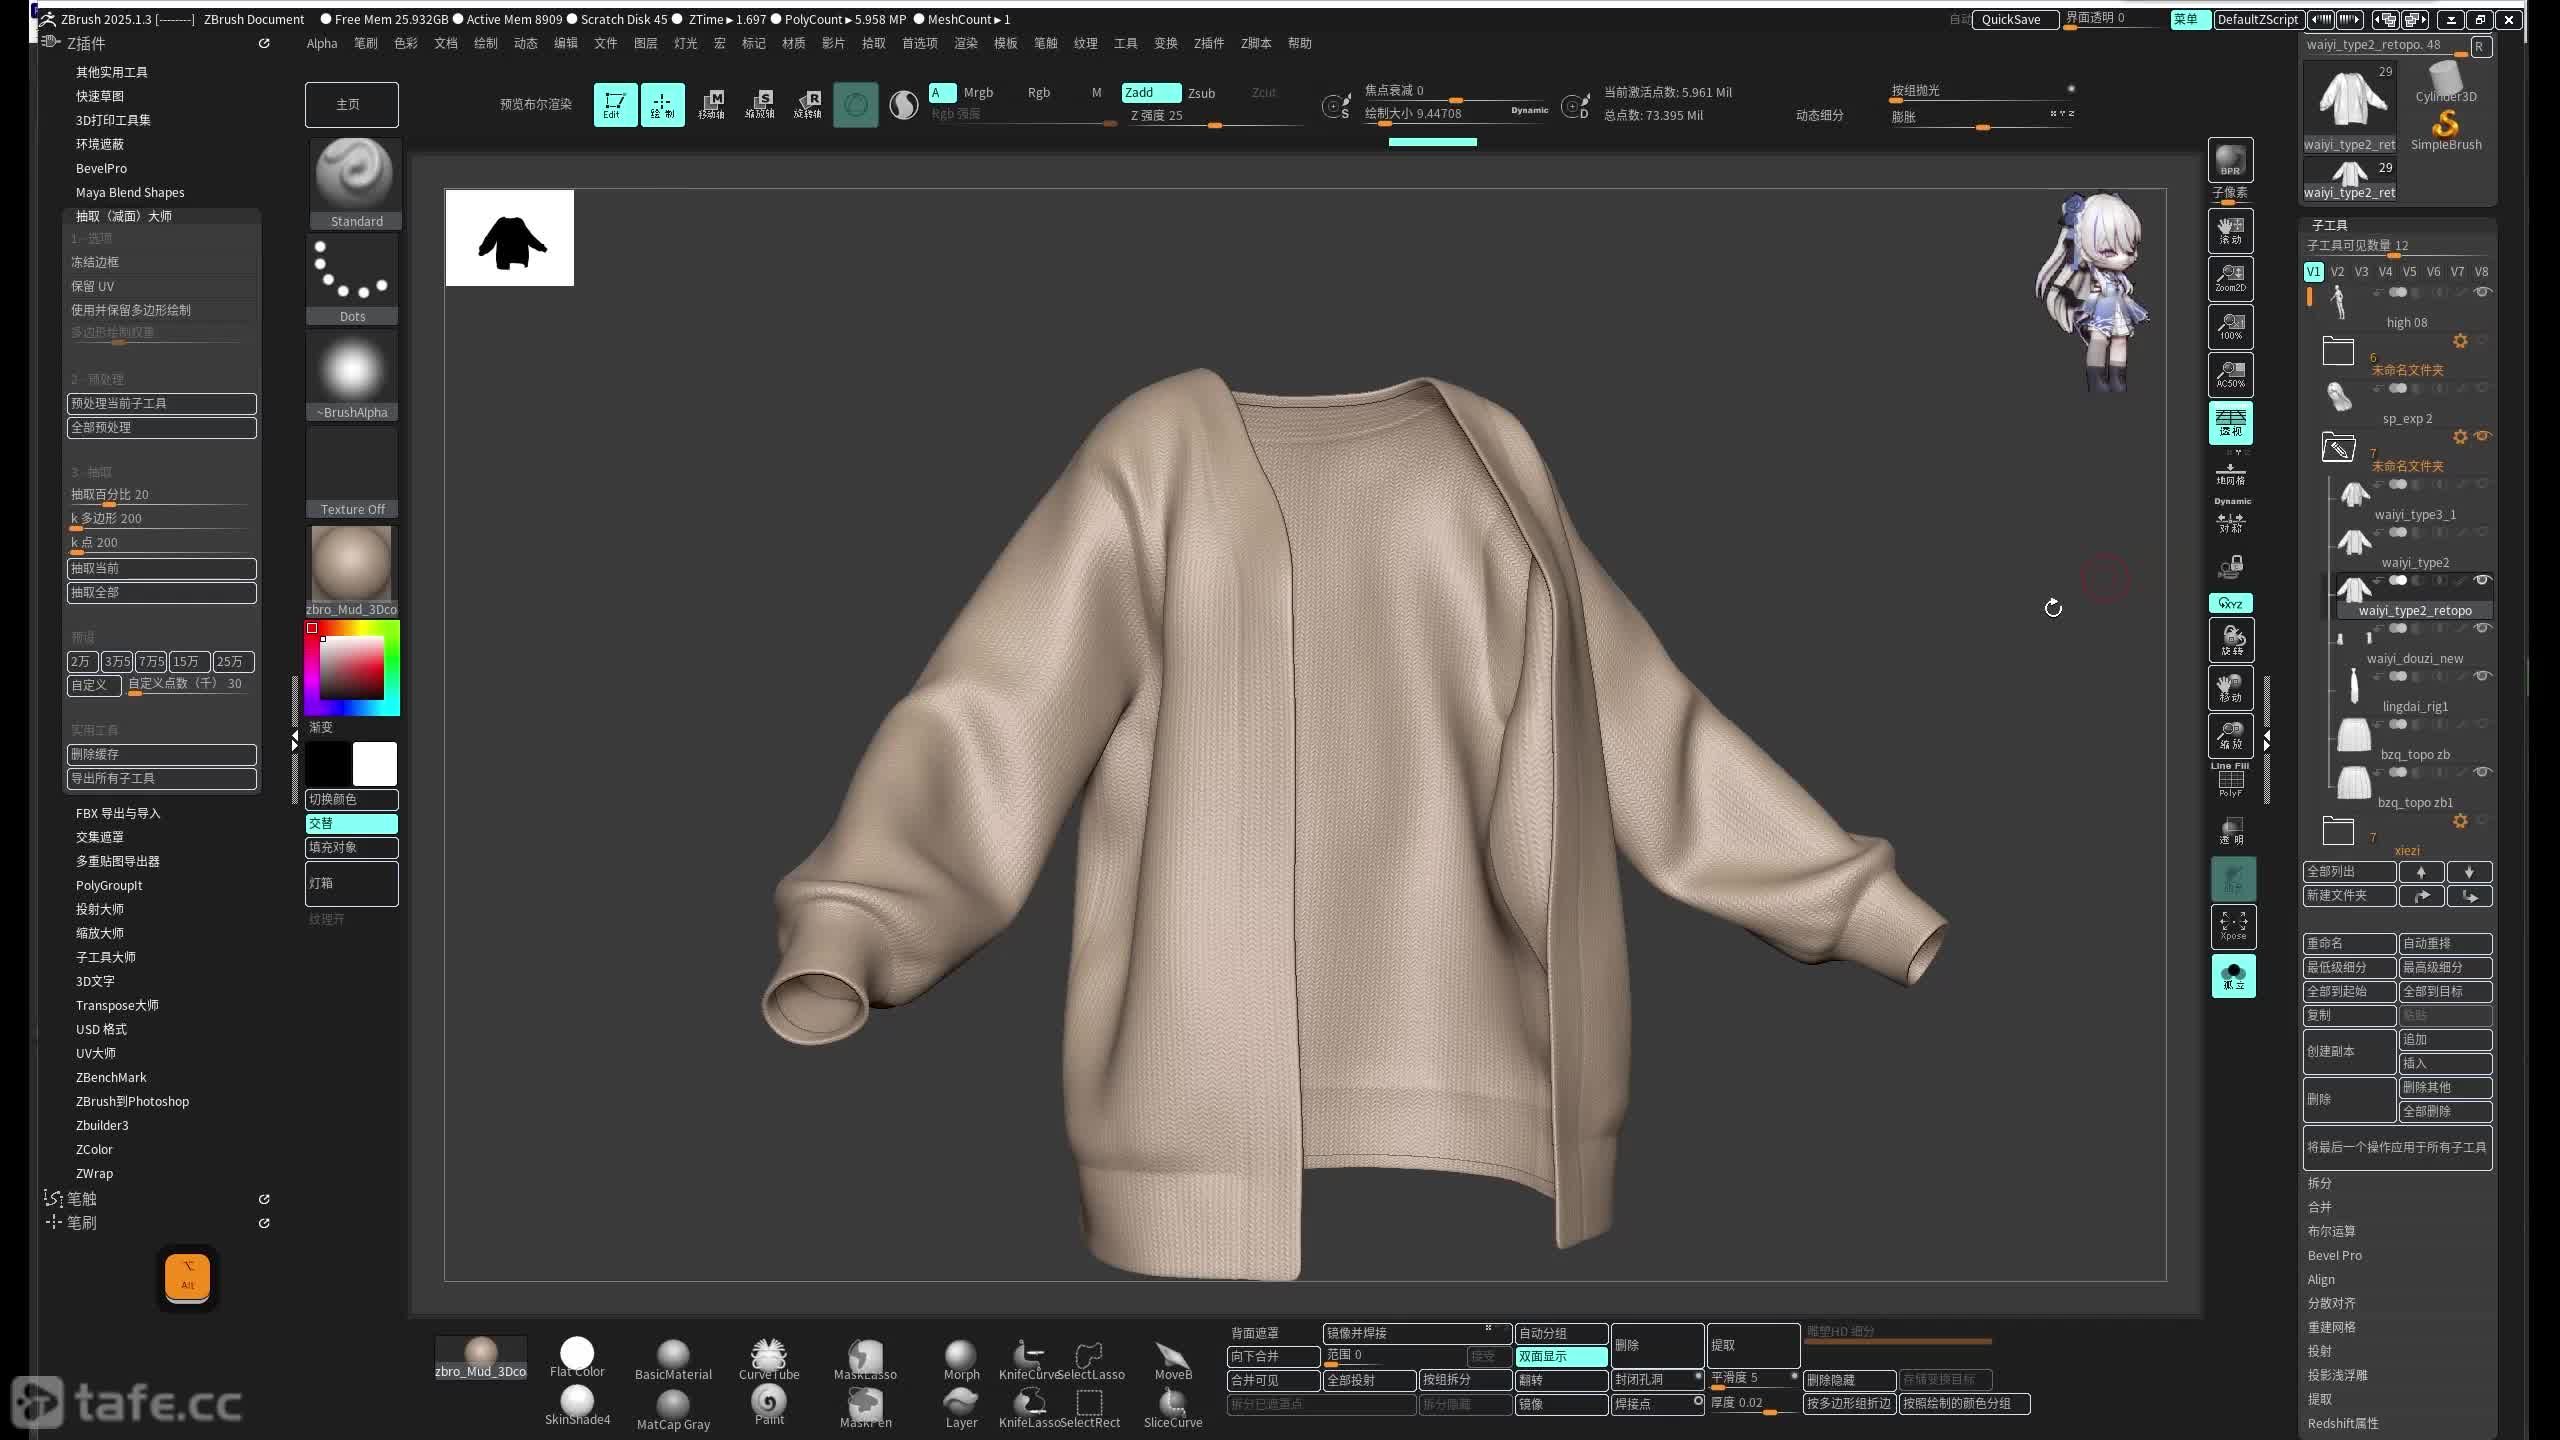Toggle eye of bzq_topo zb1 subtool
This screenshot has height=1440, width=2560.
pos(2482,772)
